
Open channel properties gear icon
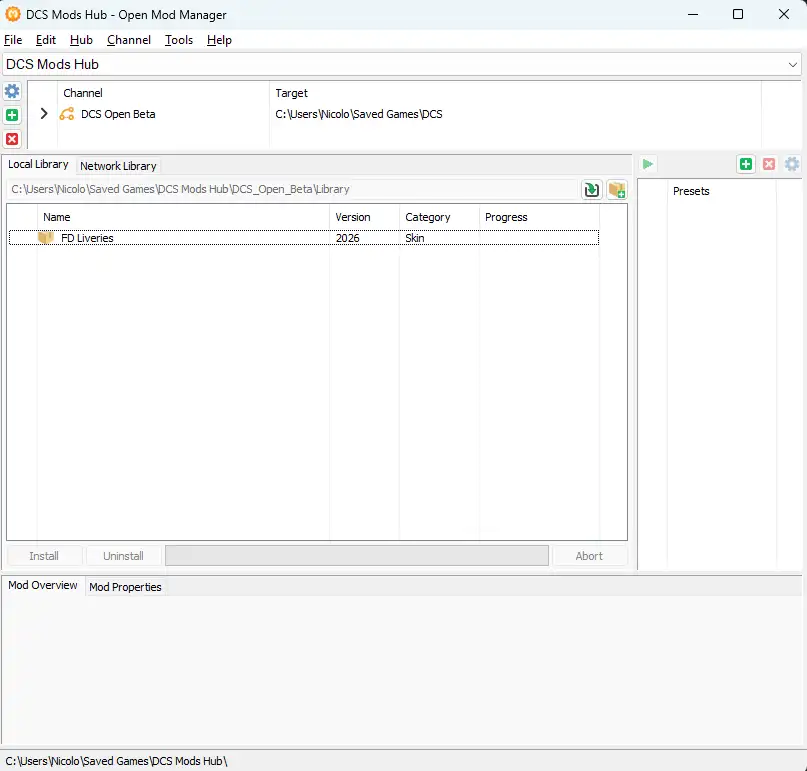[x=12, y=92]
